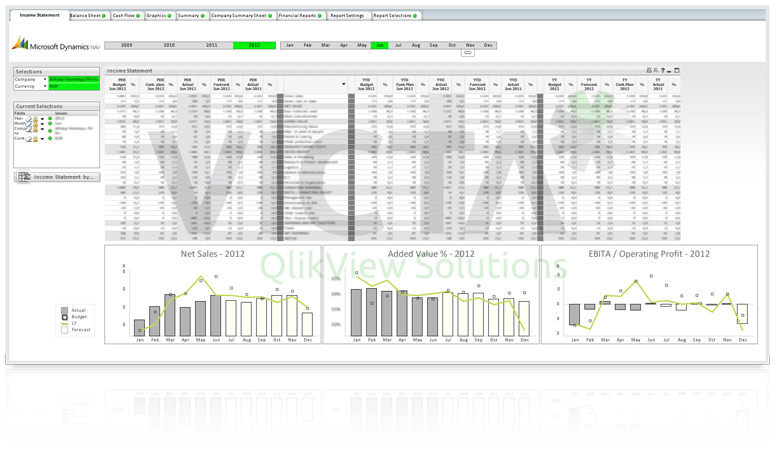780x467 pixels.
Task: Click the green Company value in Selections
Action: pos(74,80)
